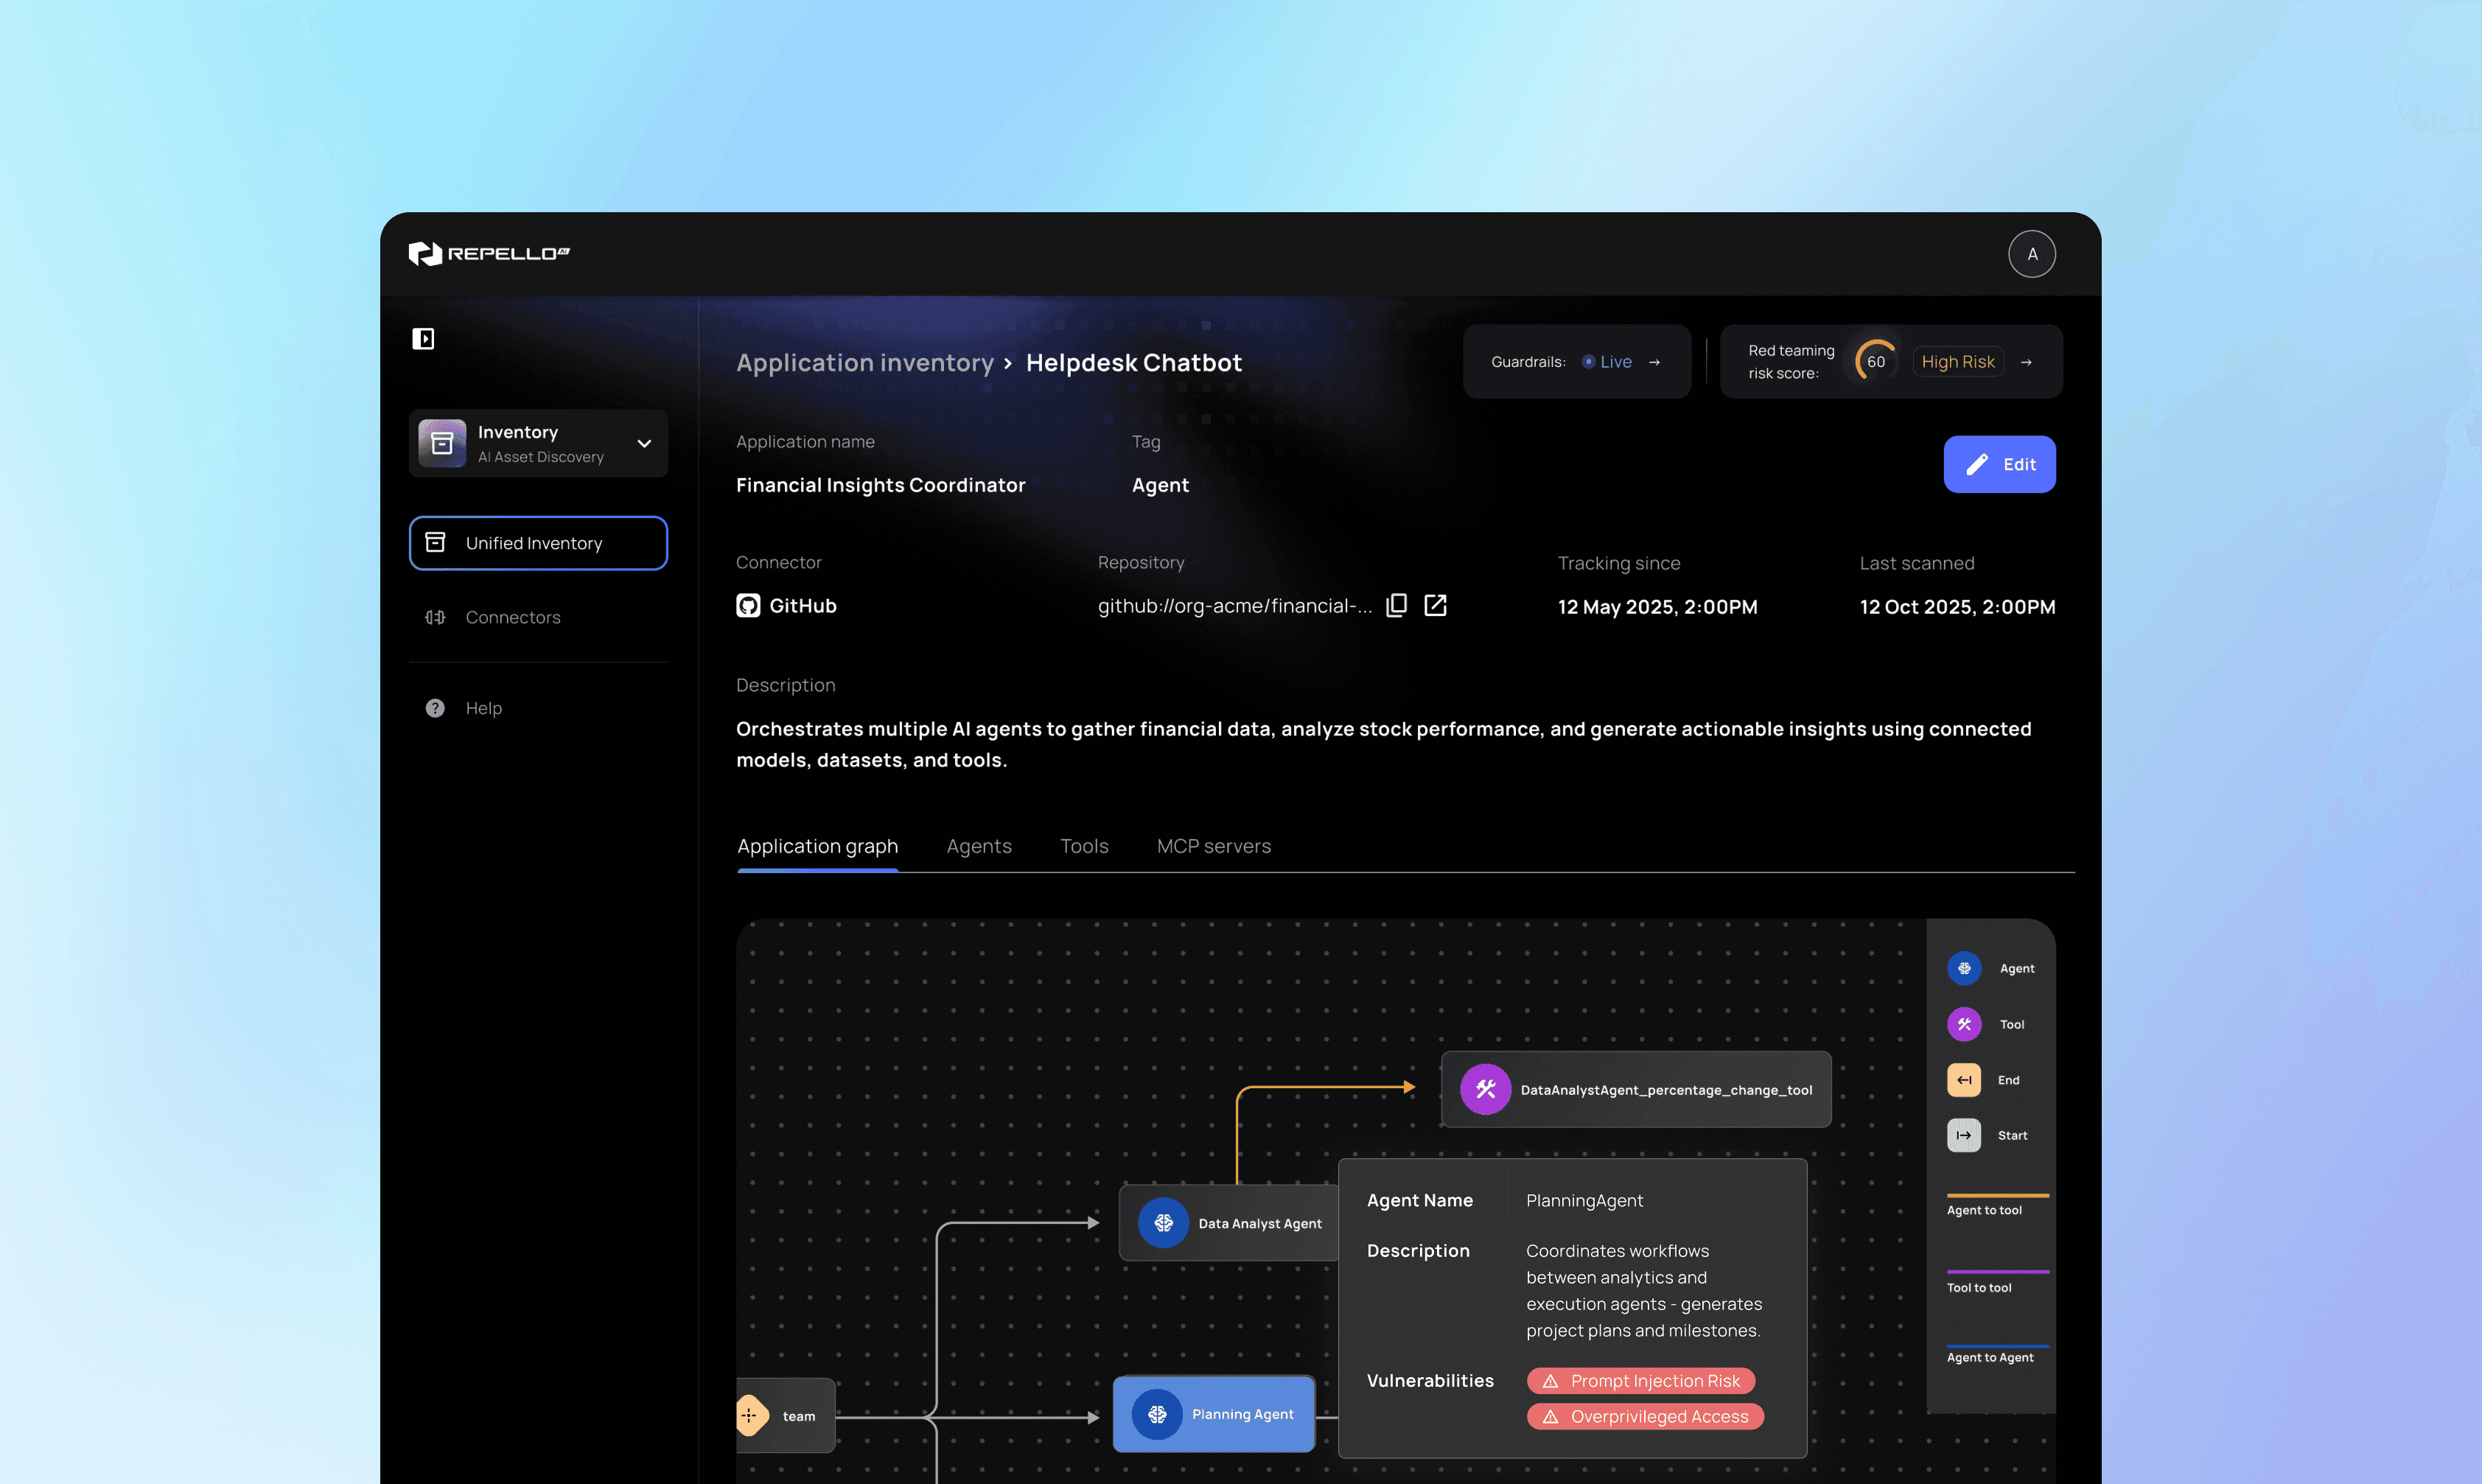2482x1484 pixels.
Task: Select DataAnalystAgent_percentage_change_tool node
Action: click(x=1636, y=1090)
